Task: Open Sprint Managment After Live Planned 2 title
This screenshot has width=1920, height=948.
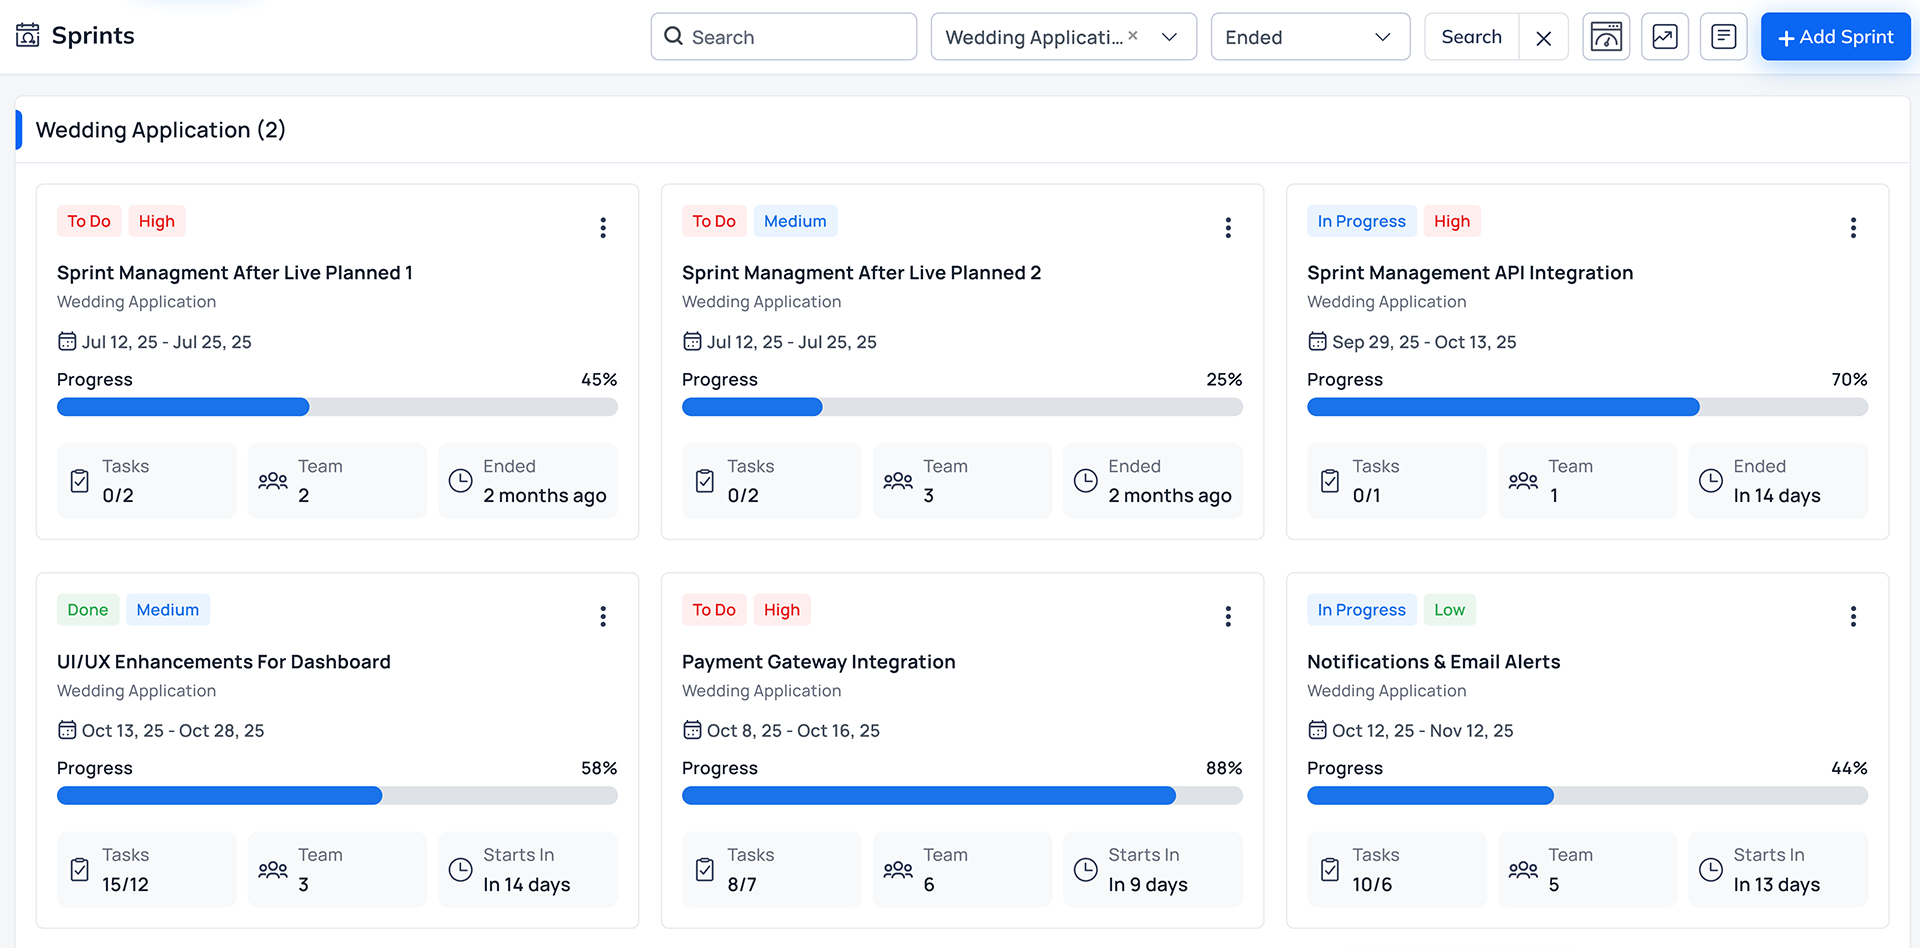Action: pos(861,273)
